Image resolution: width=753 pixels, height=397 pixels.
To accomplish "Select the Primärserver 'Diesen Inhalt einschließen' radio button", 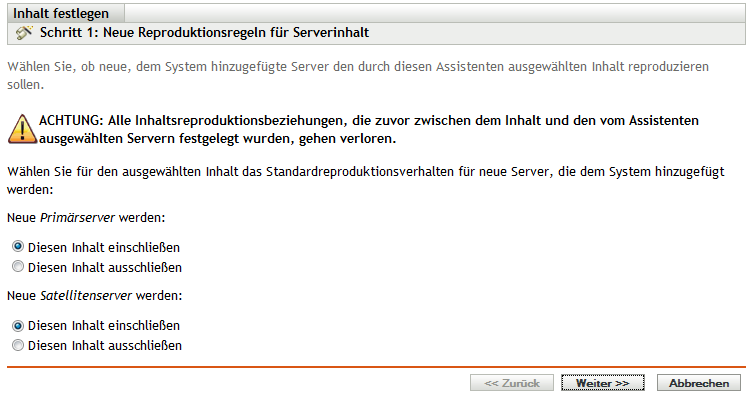I will pos(18,247).
